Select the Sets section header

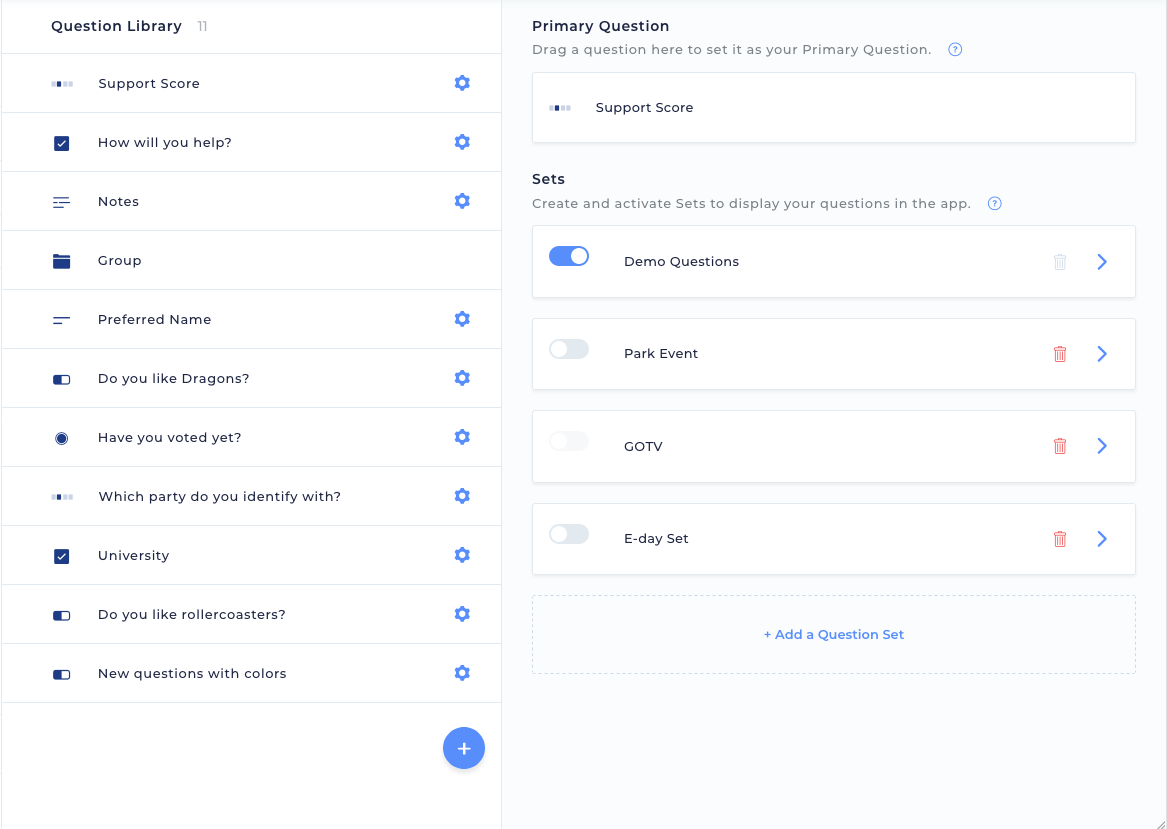coord(548,178)
